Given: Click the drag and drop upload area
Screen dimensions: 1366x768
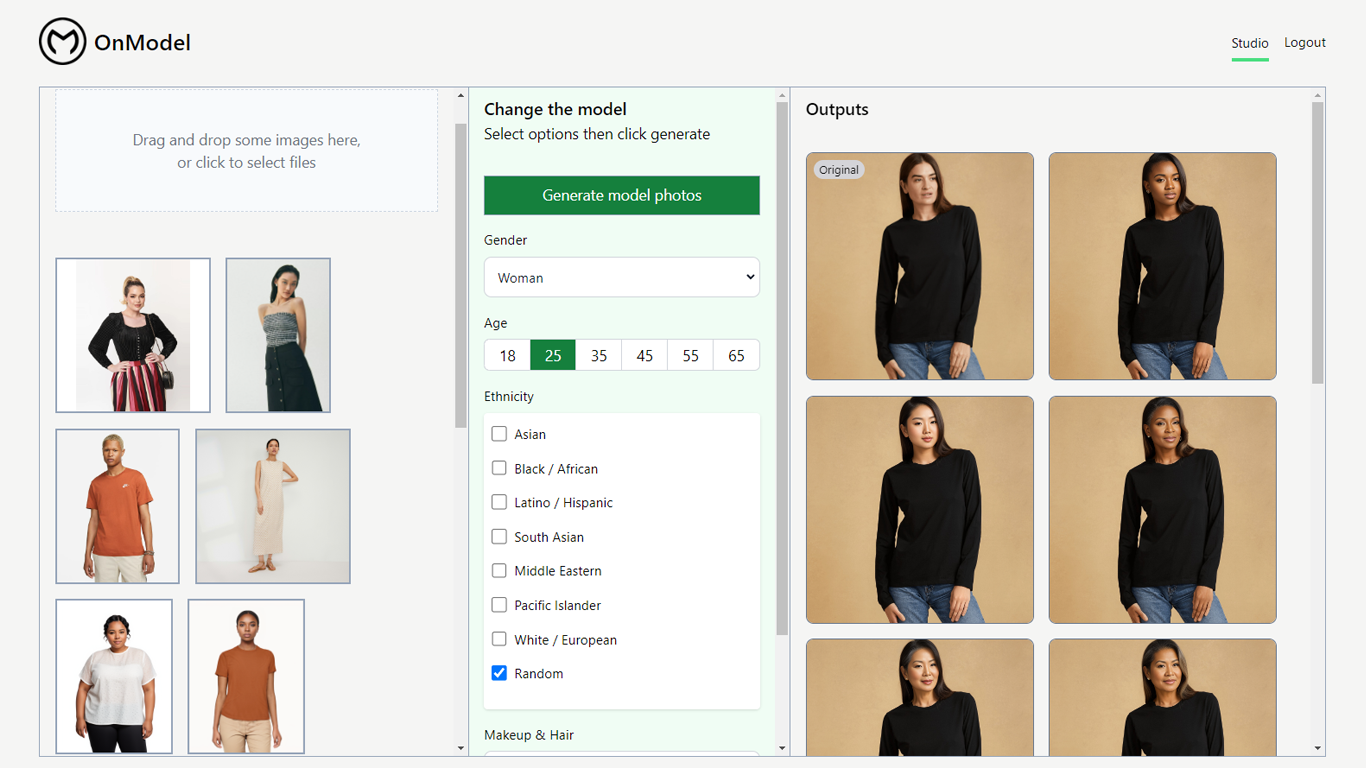Looking at the screenshot, I should [246, 151].
